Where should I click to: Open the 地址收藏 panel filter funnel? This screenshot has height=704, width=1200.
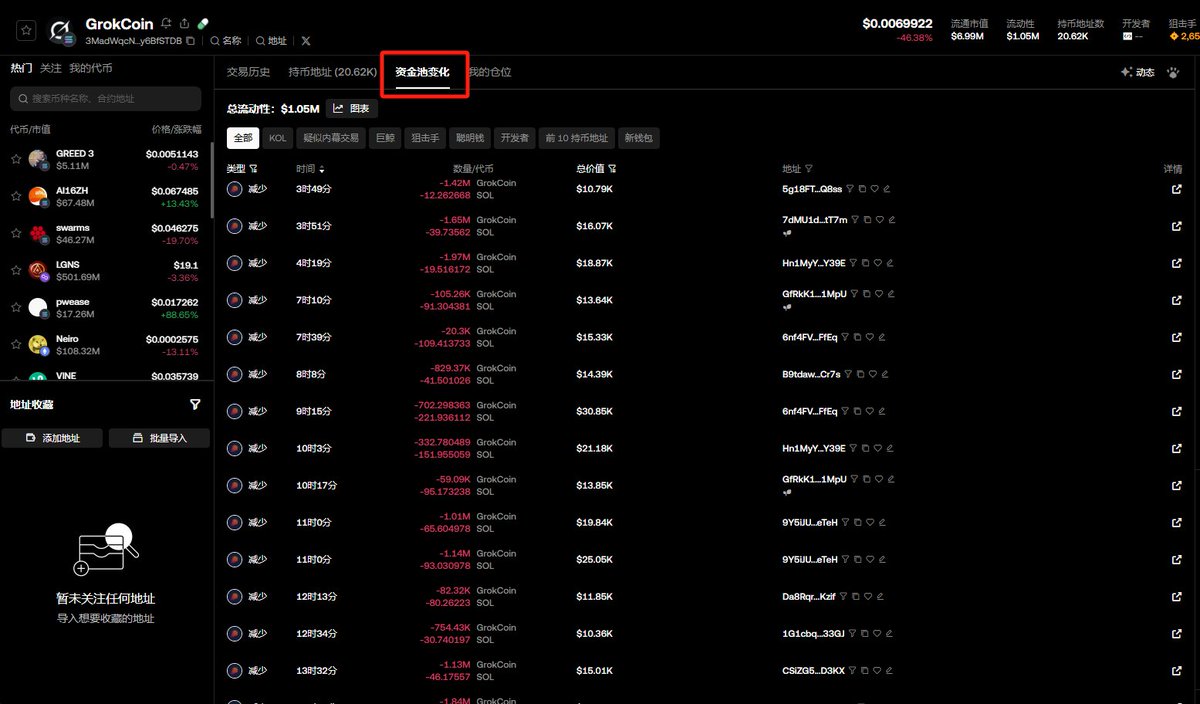pyautogui.click(x=195, y=404)
